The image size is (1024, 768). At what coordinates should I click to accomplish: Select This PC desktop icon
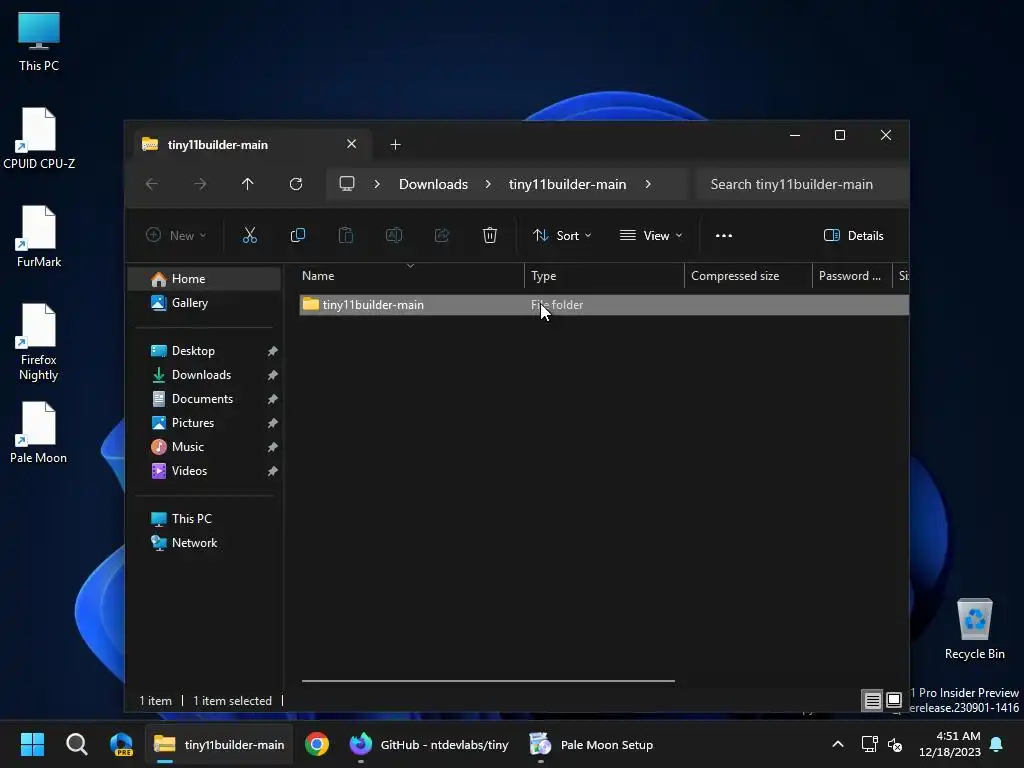point(39,42)
